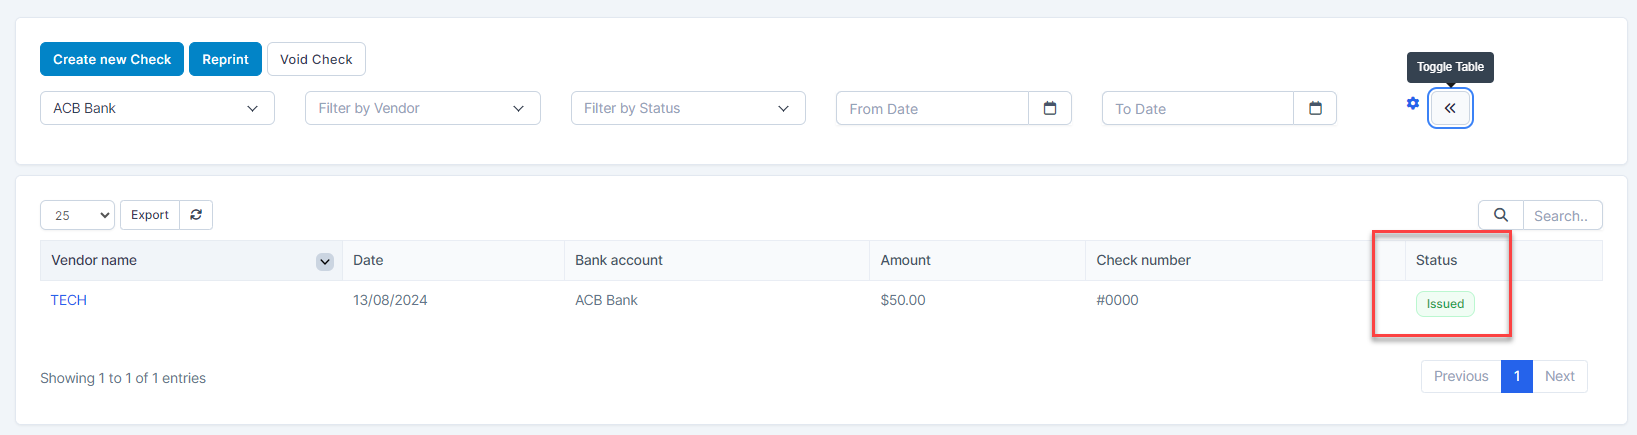The width and height of the screenshot is (1637, 435).
Task: Click the Create new Check button
Action: coord(112,59)
